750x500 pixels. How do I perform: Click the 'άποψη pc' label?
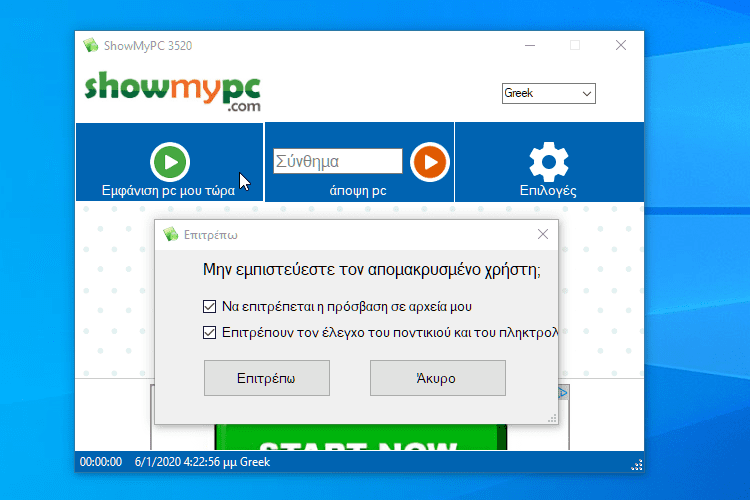pyautogui.click(x=358, y=190)
